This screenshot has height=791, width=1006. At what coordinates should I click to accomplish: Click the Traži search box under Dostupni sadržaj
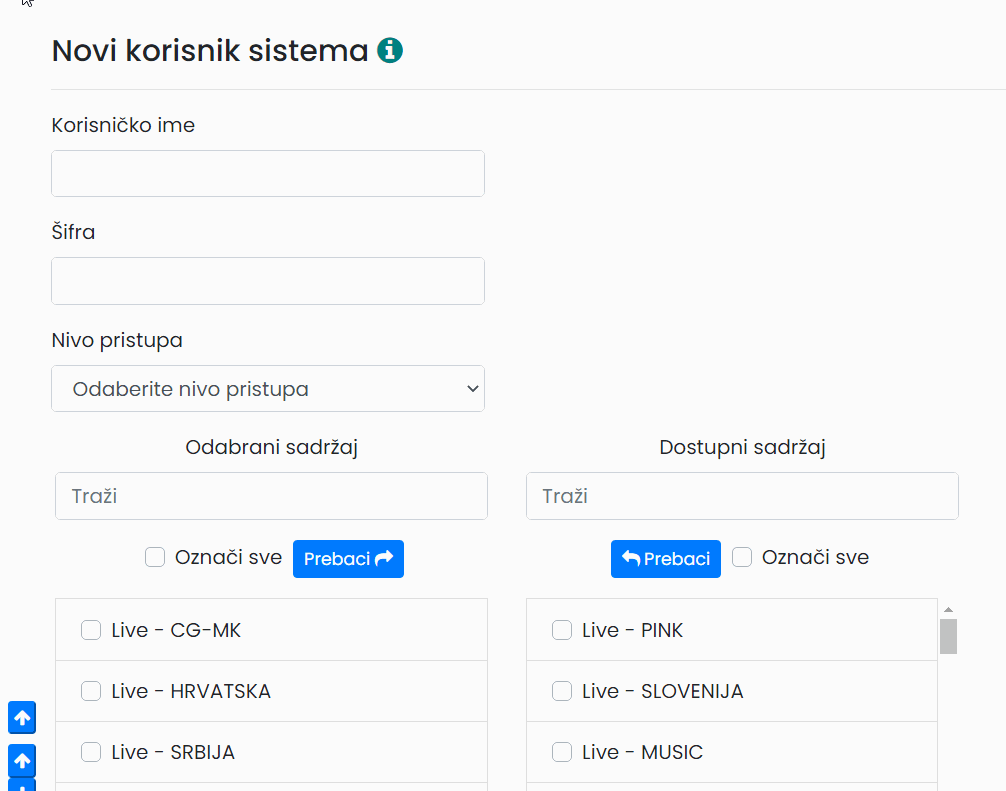[x=742, y=496]
